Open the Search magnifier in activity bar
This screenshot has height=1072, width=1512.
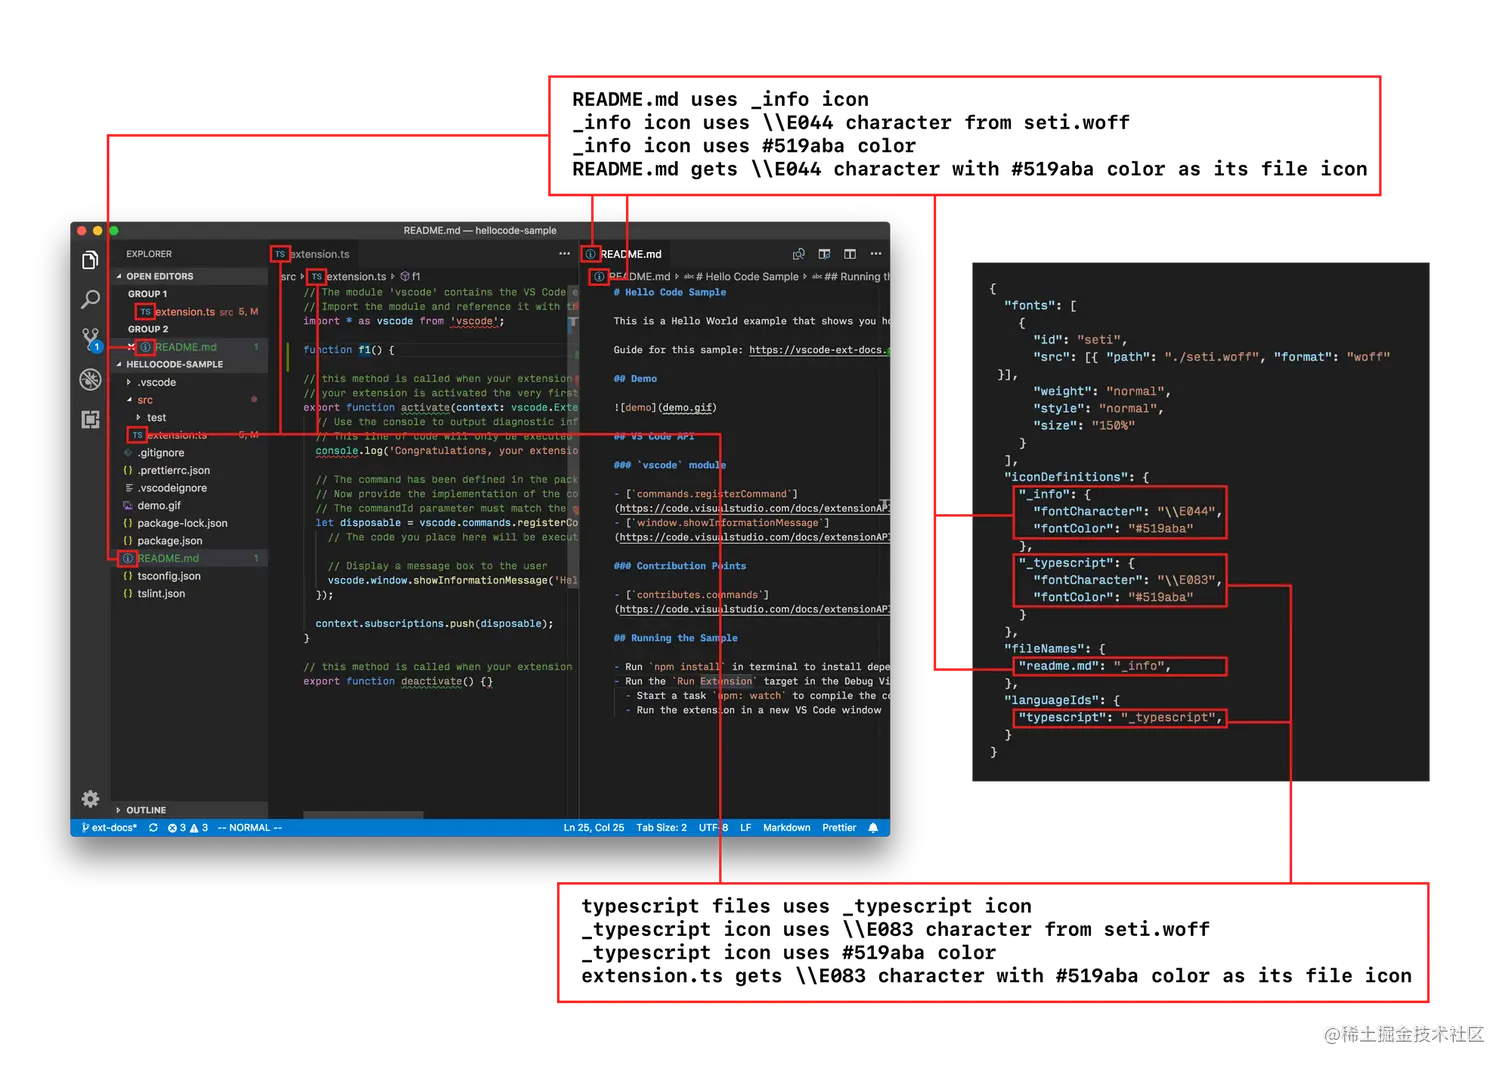[x=90, y=299]
